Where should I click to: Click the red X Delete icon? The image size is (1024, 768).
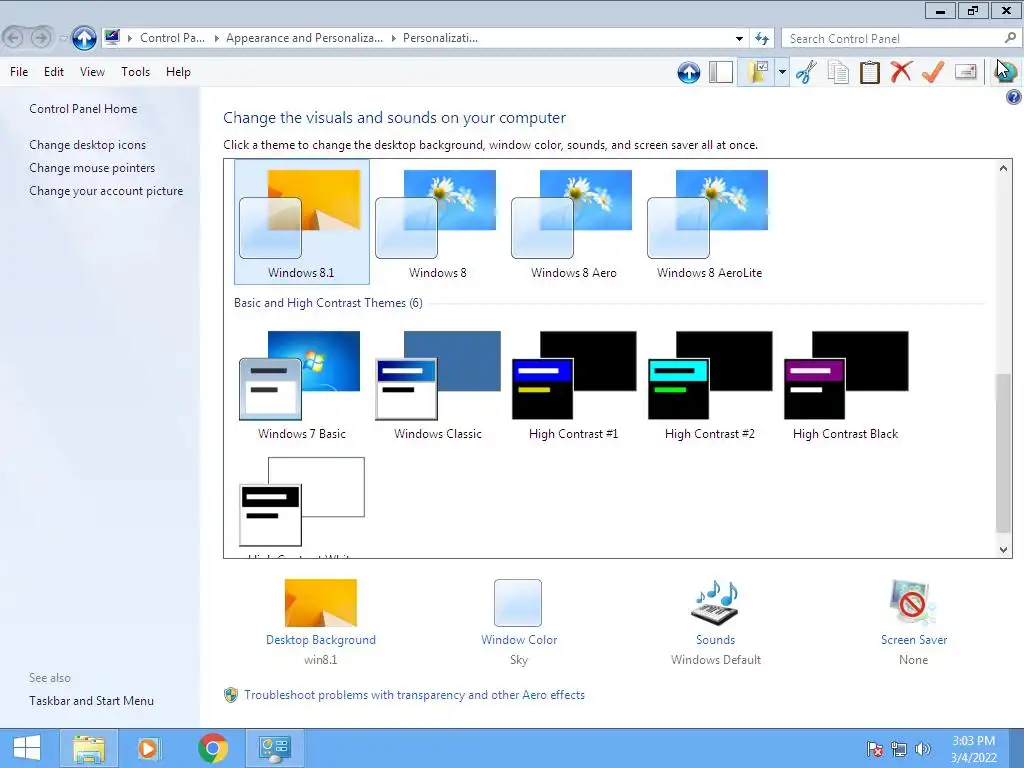(901, 72)
